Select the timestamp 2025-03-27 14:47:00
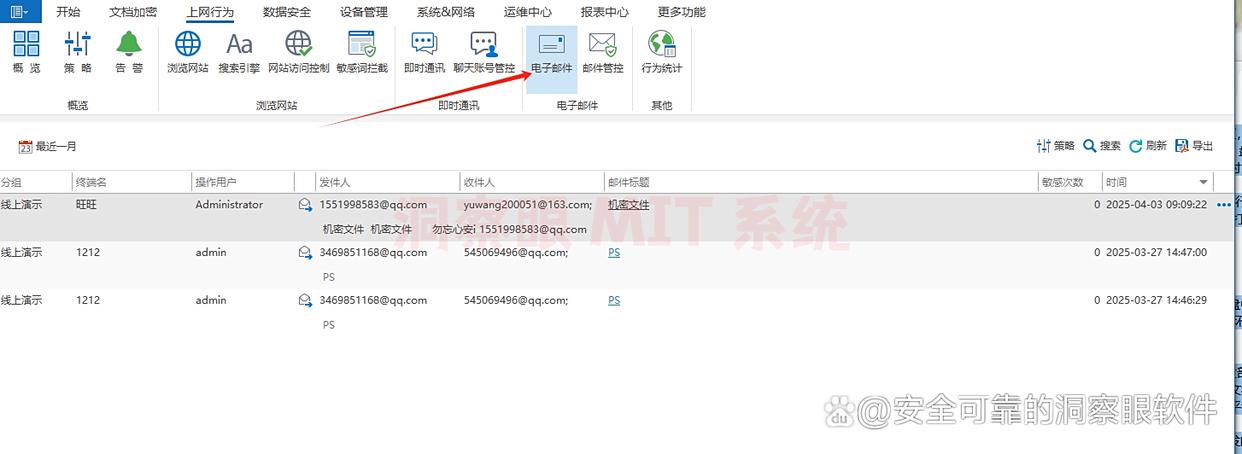 tap(1156, 252)
